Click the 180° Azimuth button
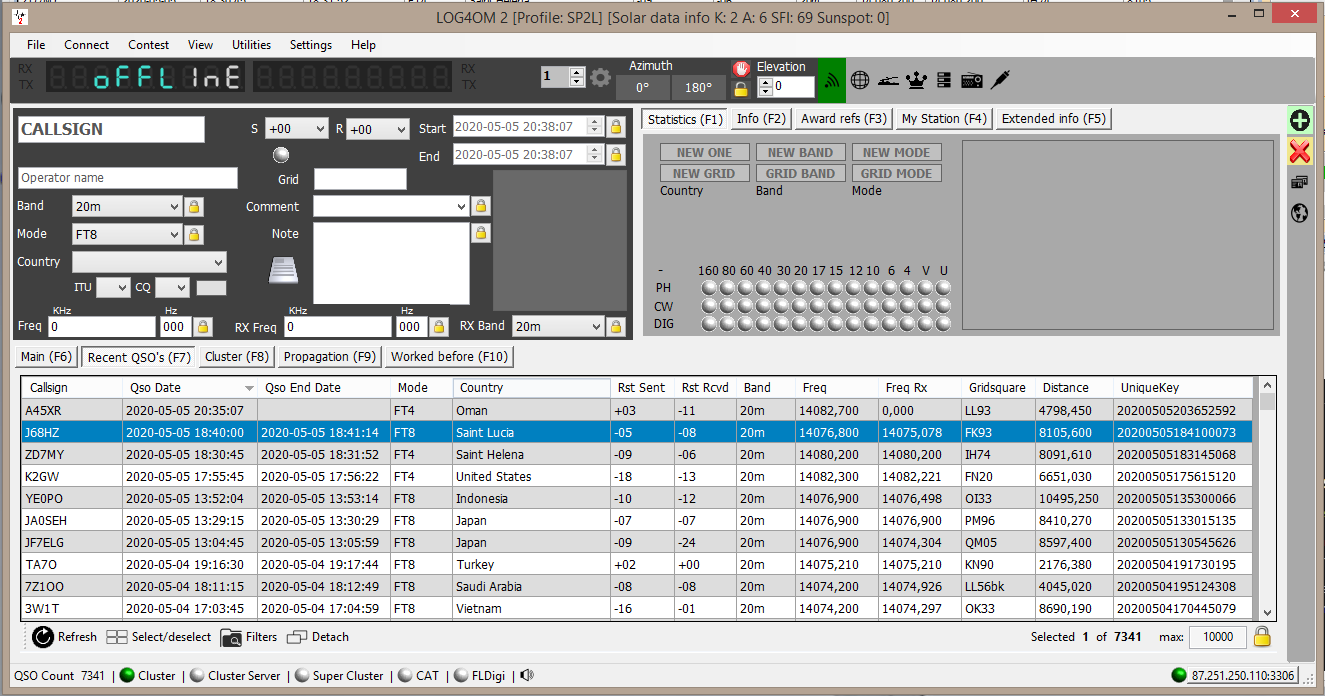 [x=699, y=88]
